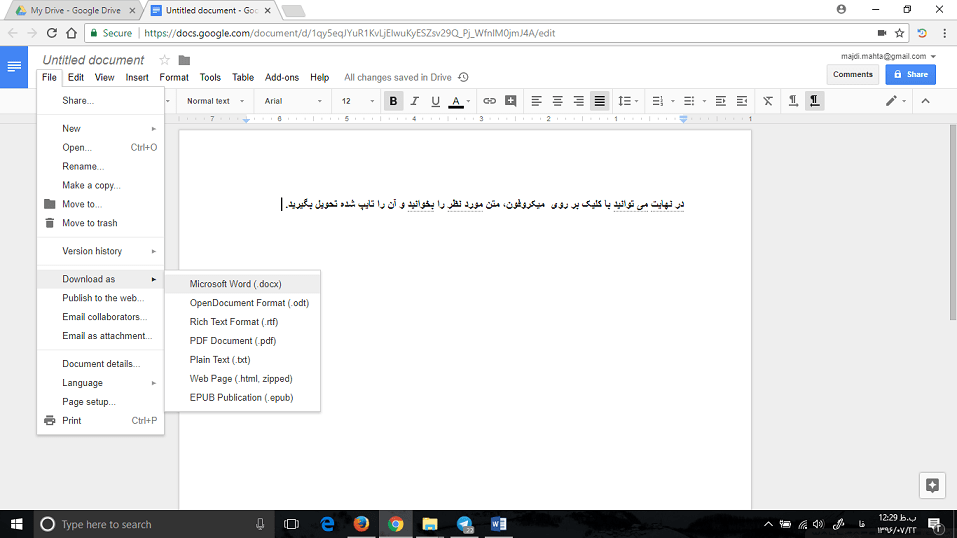Click the insert link icon
The height and width of the screenshot is (538, 957).
[489, 101]
